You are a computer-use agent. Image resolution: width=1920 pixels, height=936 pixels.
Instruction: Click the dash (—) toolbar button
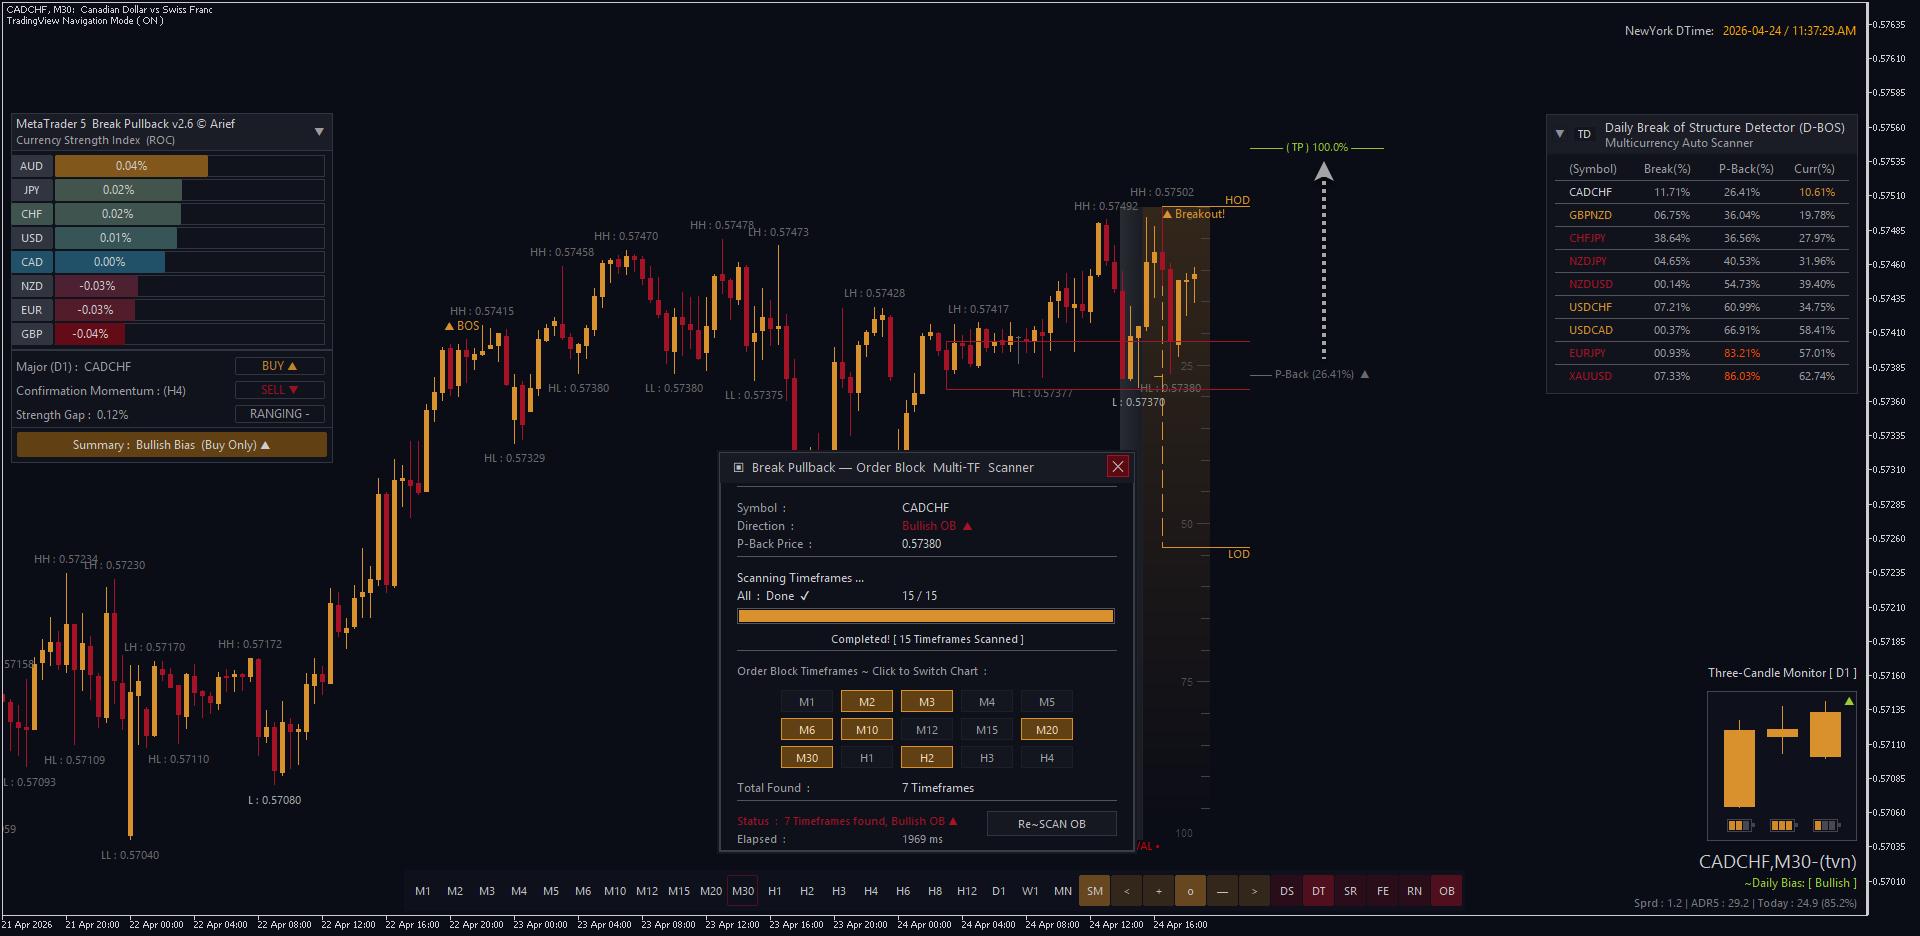coord(1223,891)
